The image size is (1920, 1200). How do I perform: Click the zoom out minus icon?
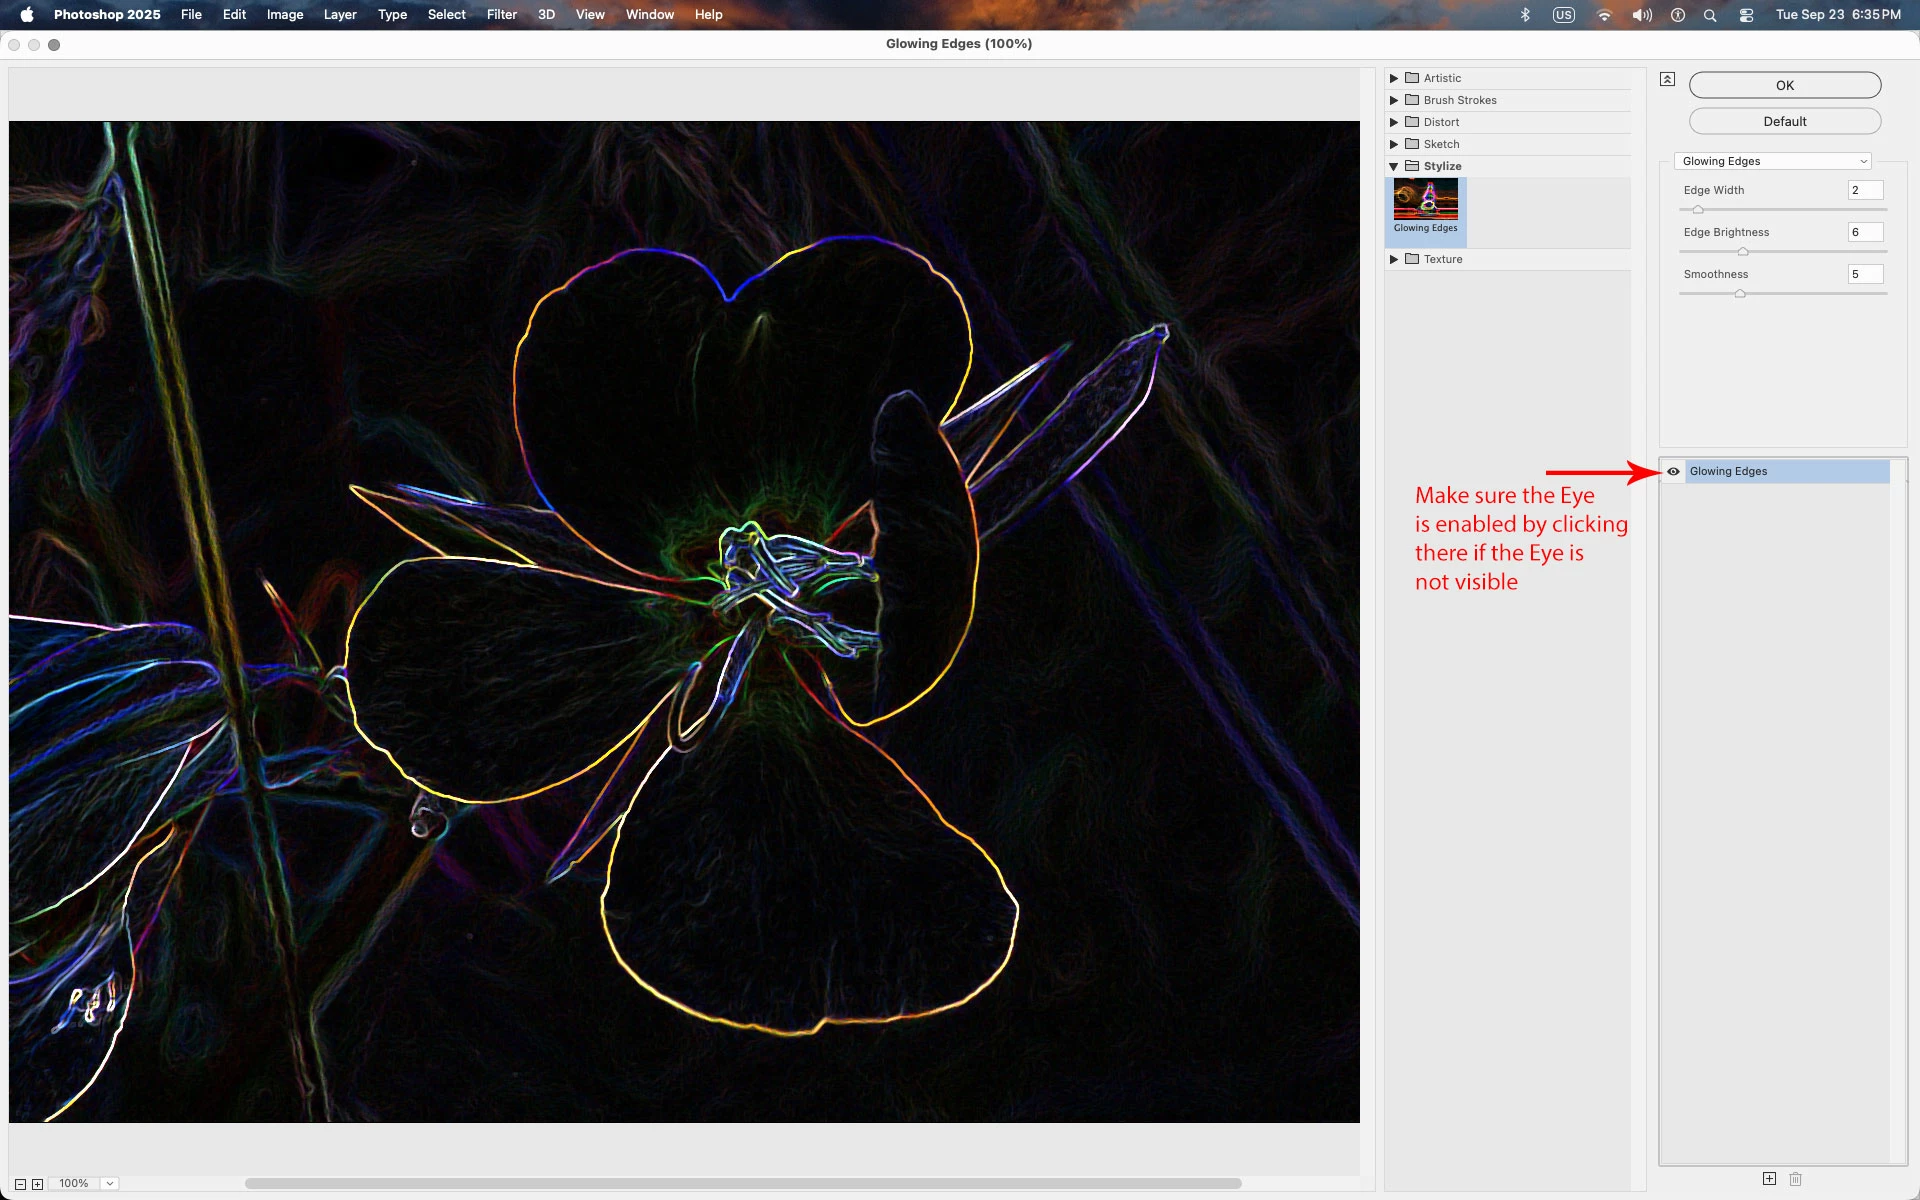[x=20, y=1184]
